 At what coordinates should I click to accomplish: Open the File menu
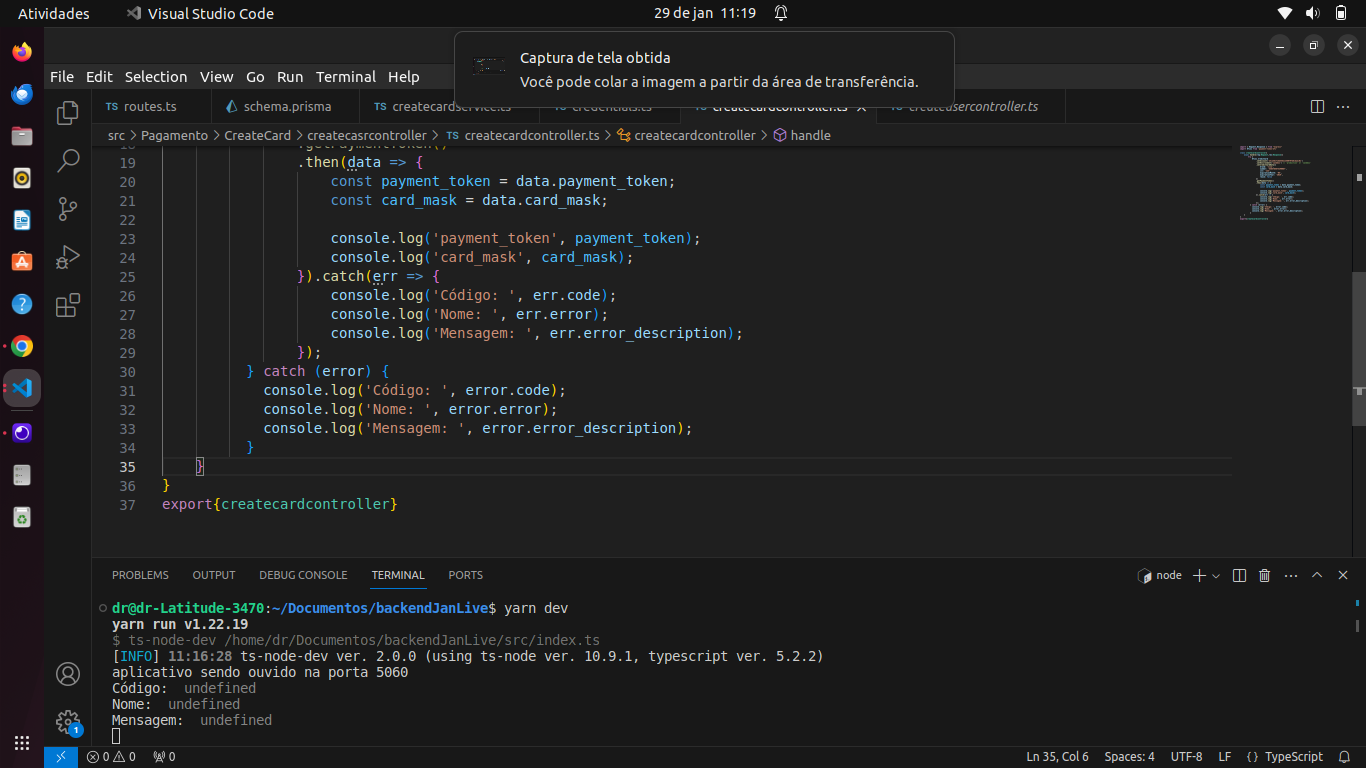(x=62, y=77)
